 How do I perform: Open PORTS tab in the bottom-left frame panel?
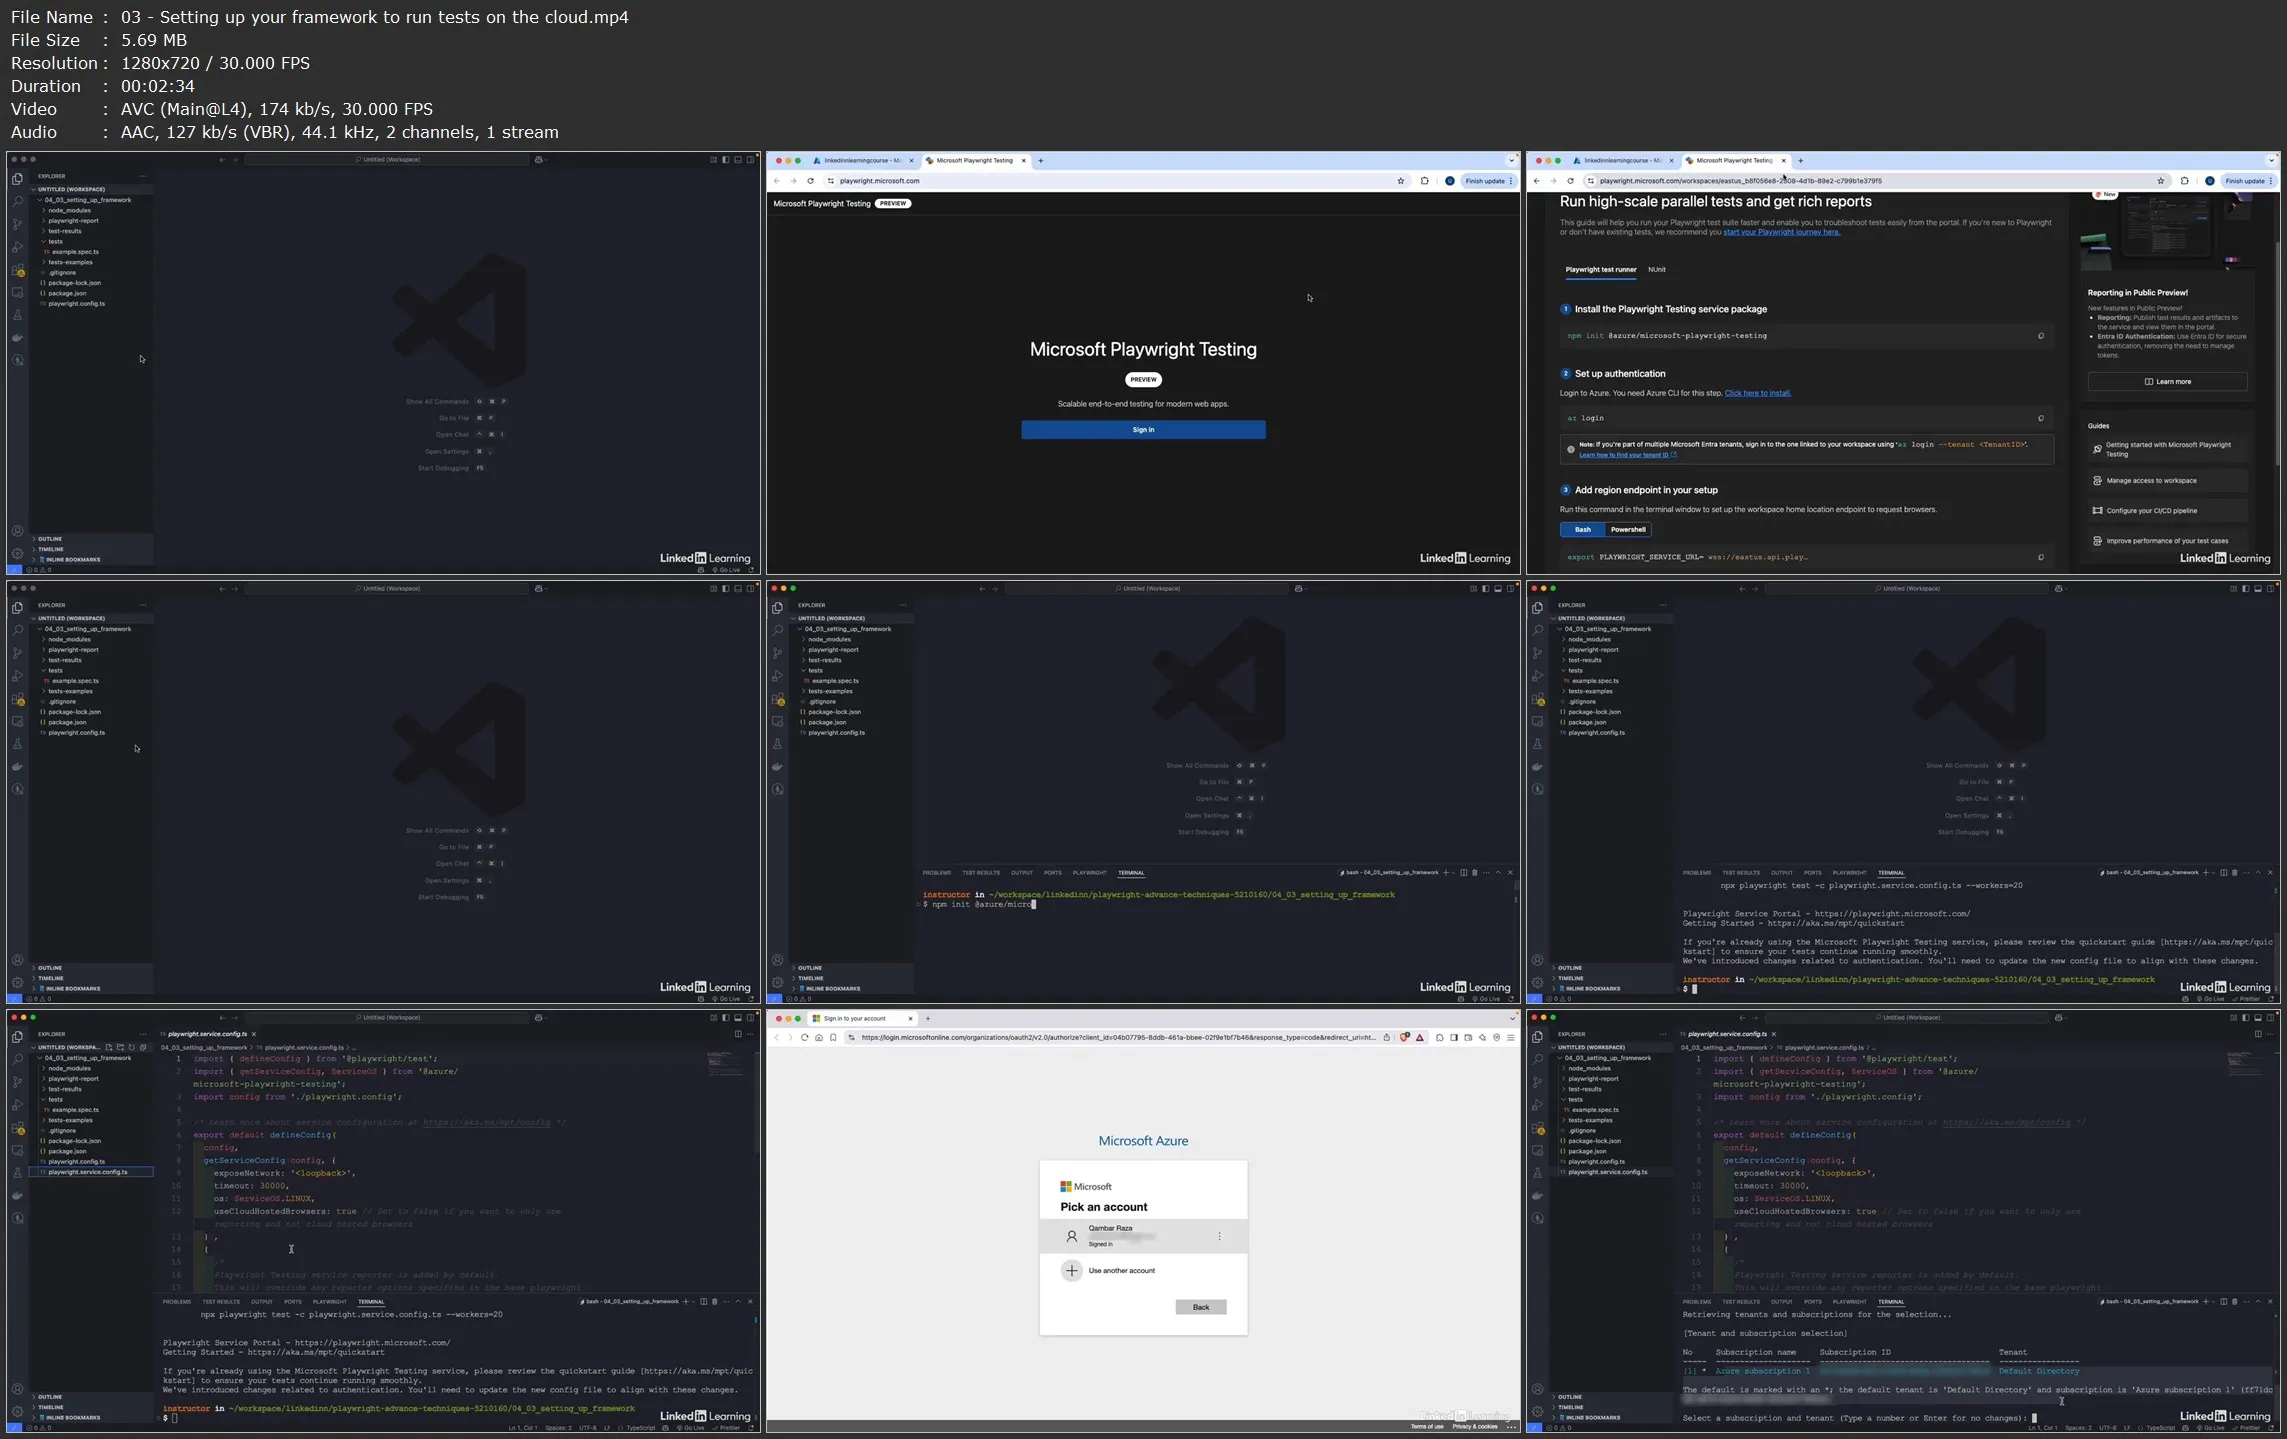coord(292,1302)
